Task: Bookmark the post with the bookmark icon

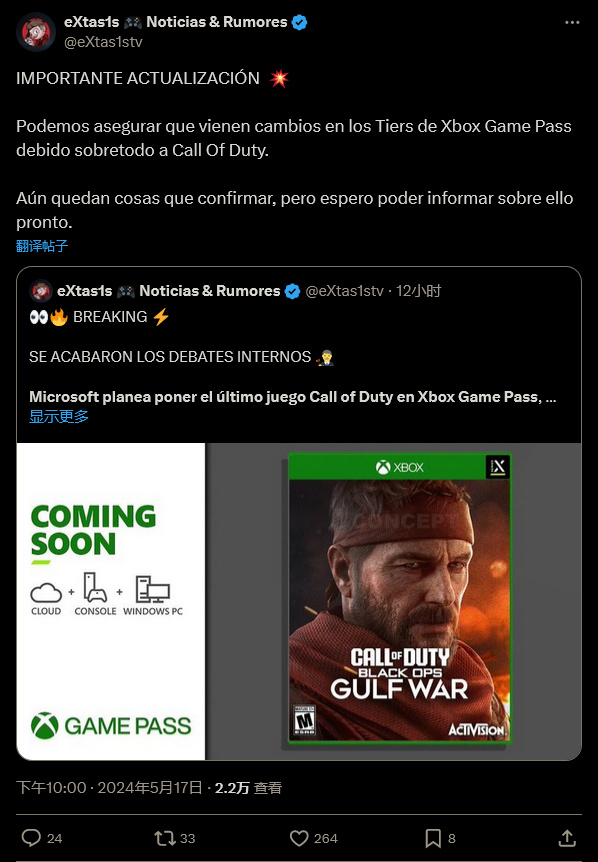Action: pyautogui.click(x=433, y=838)
